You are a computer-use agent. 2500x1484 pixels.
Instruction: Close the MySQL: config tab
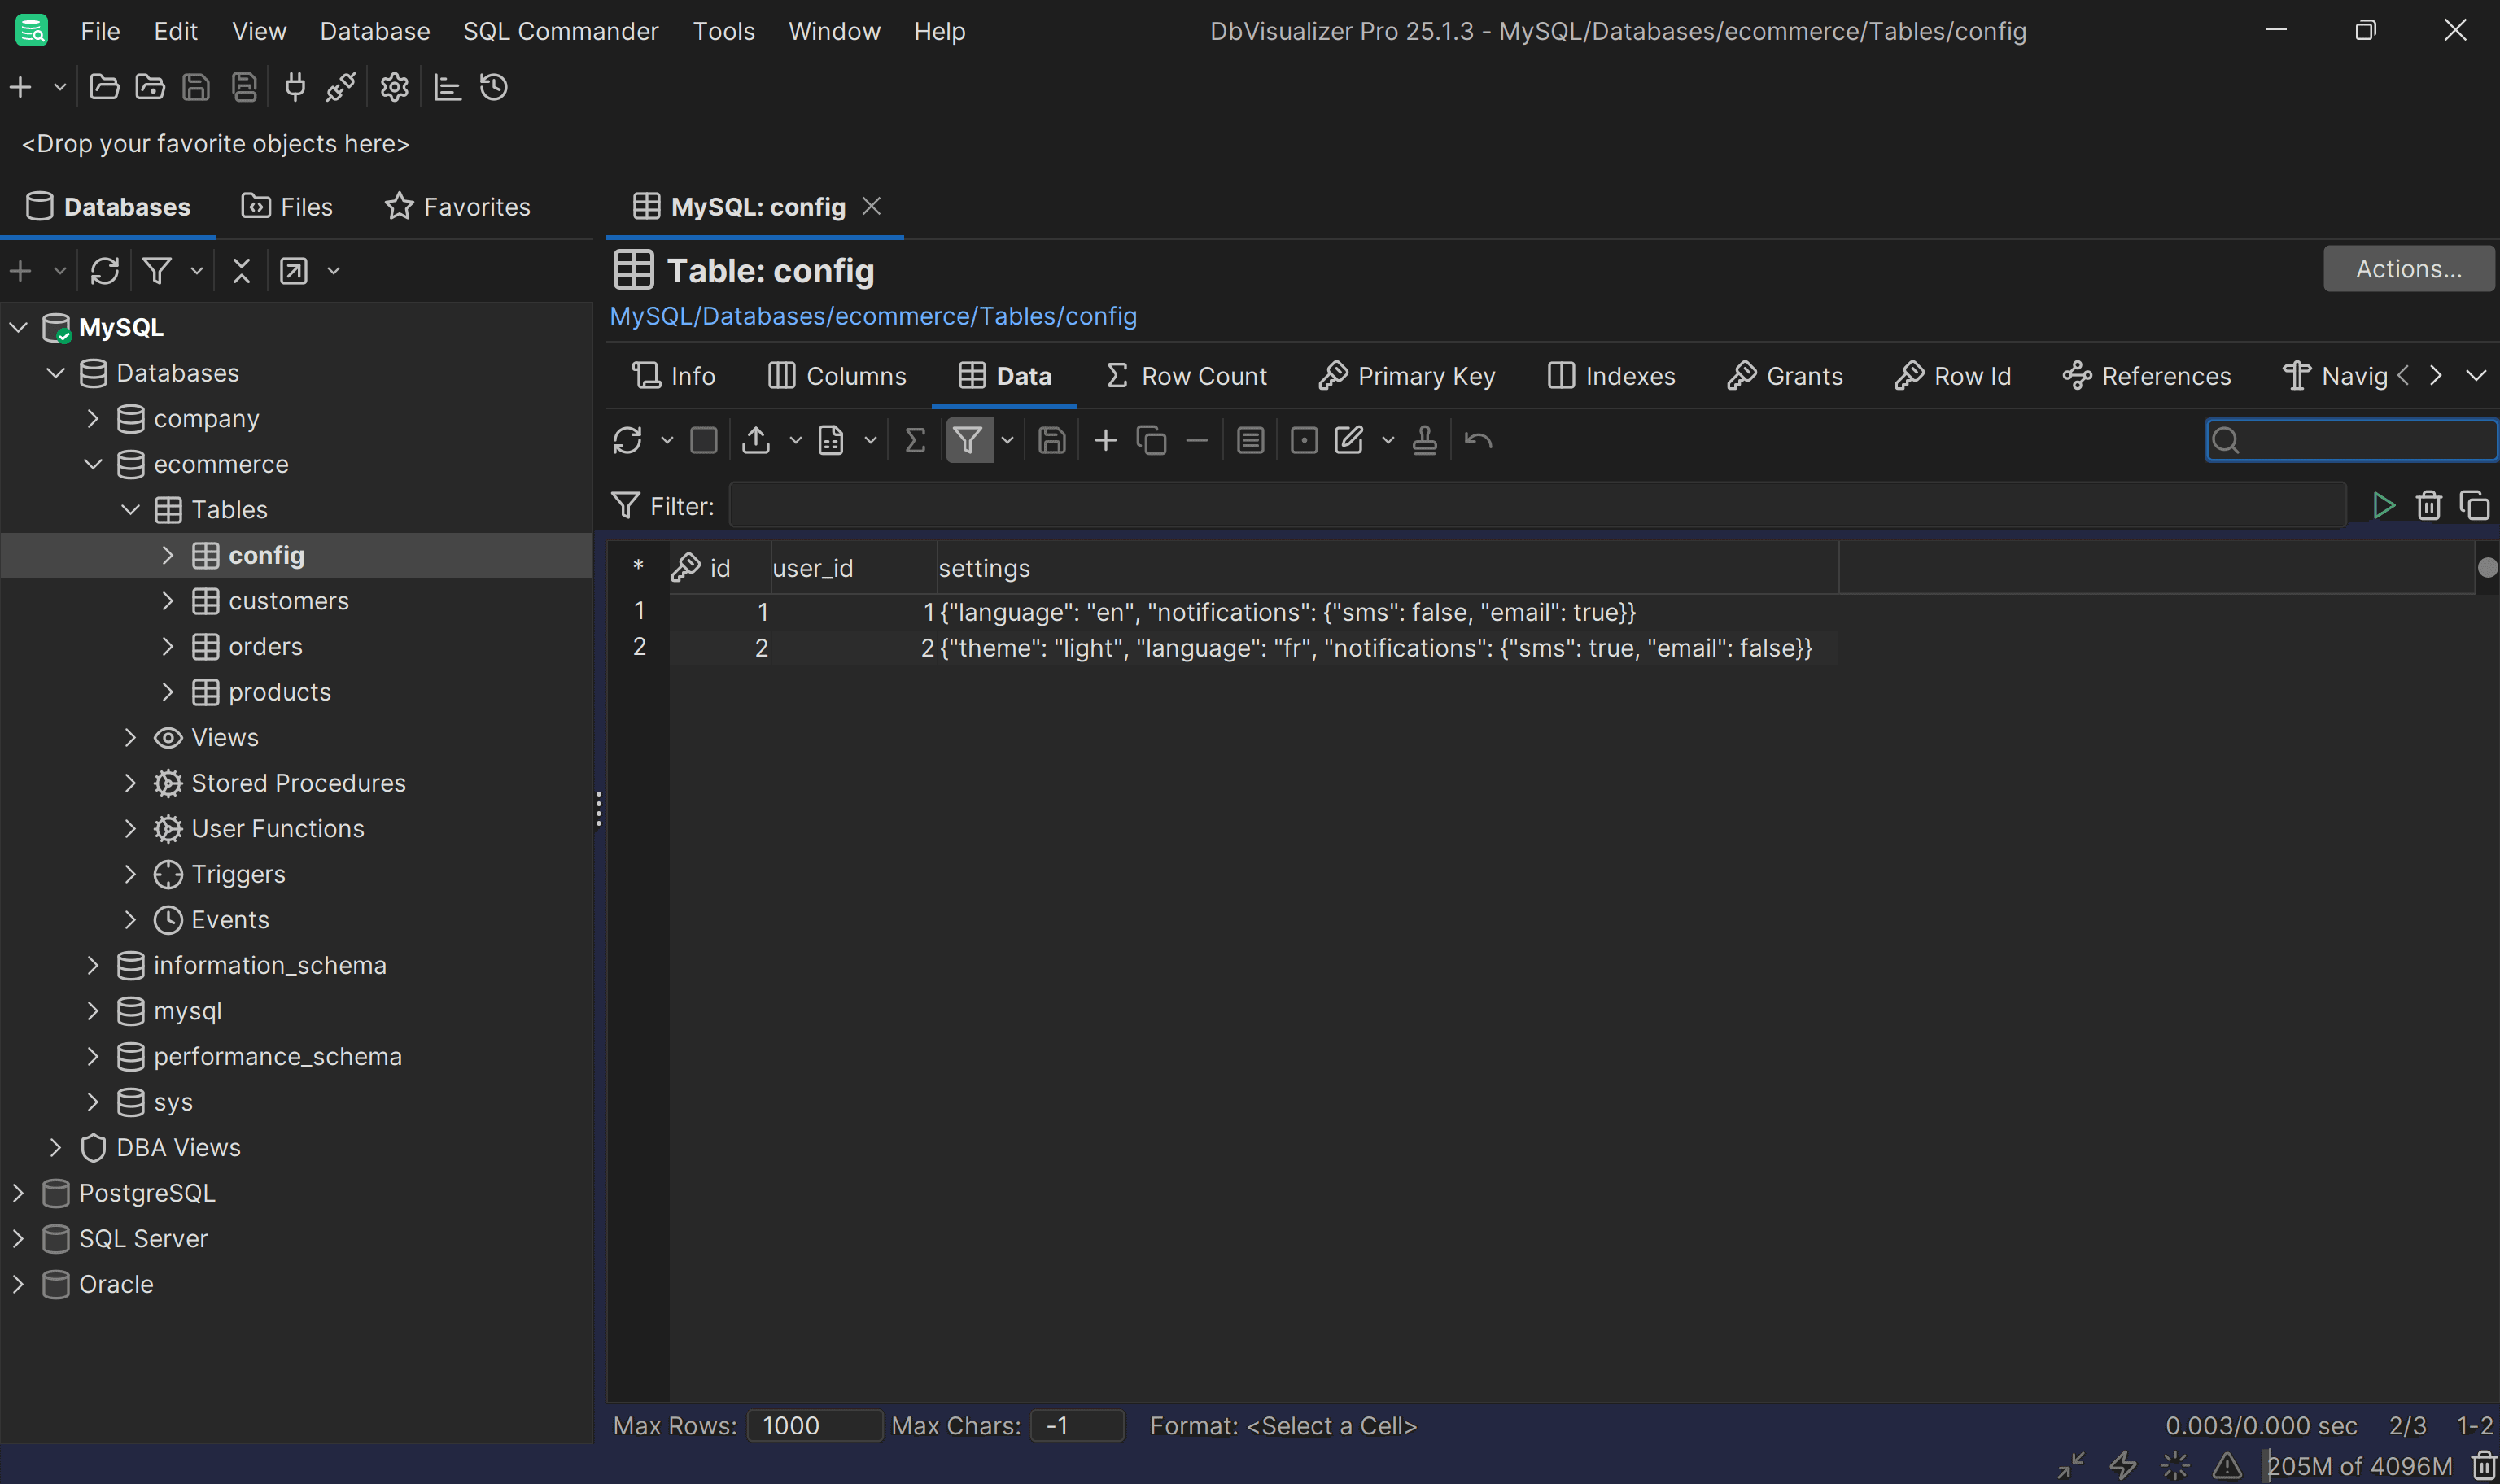pos(872,206)
